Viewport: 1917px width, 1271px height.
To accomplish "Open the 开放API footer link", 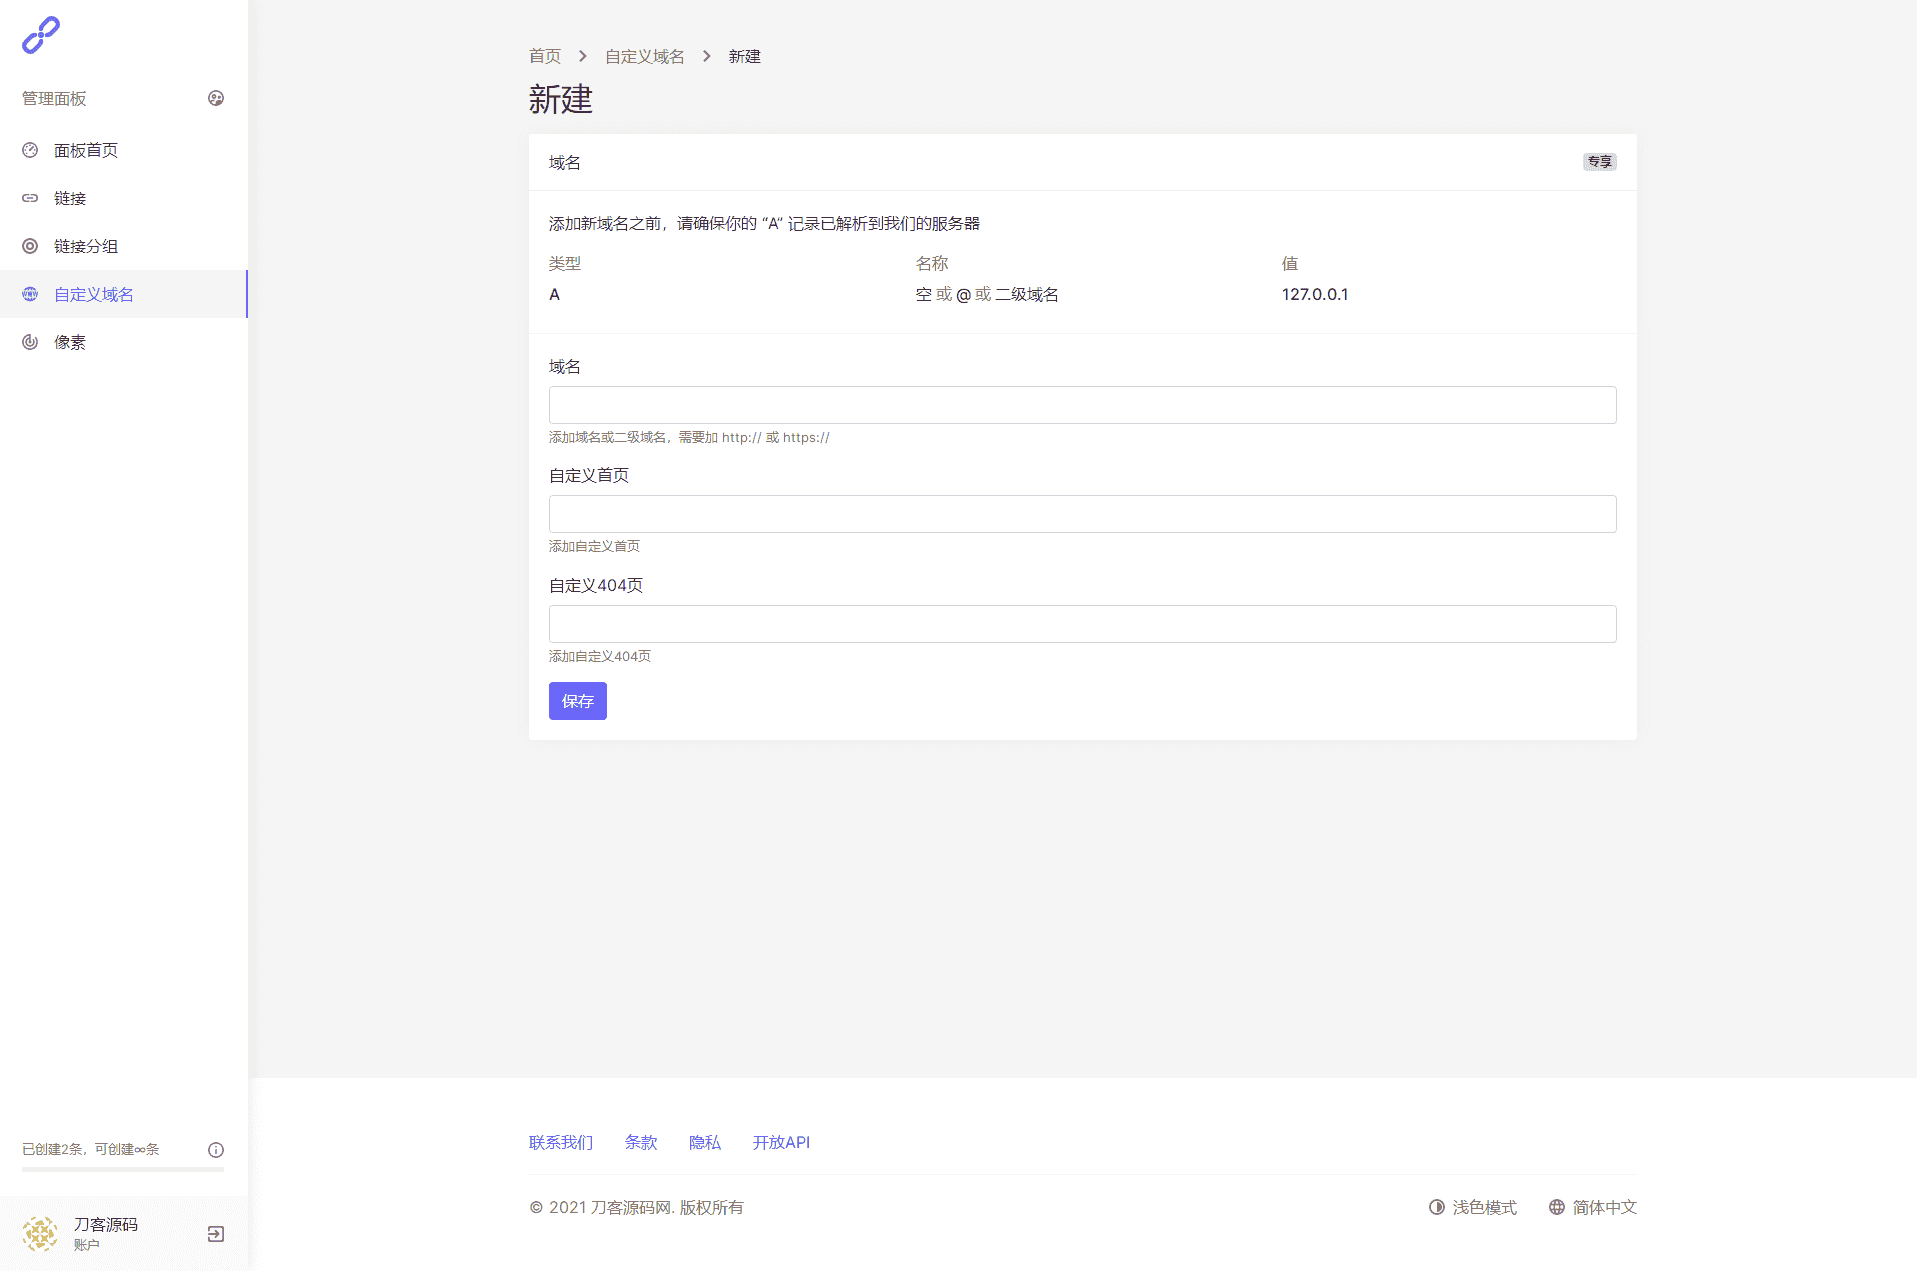I will click(x=781, y=1142).
